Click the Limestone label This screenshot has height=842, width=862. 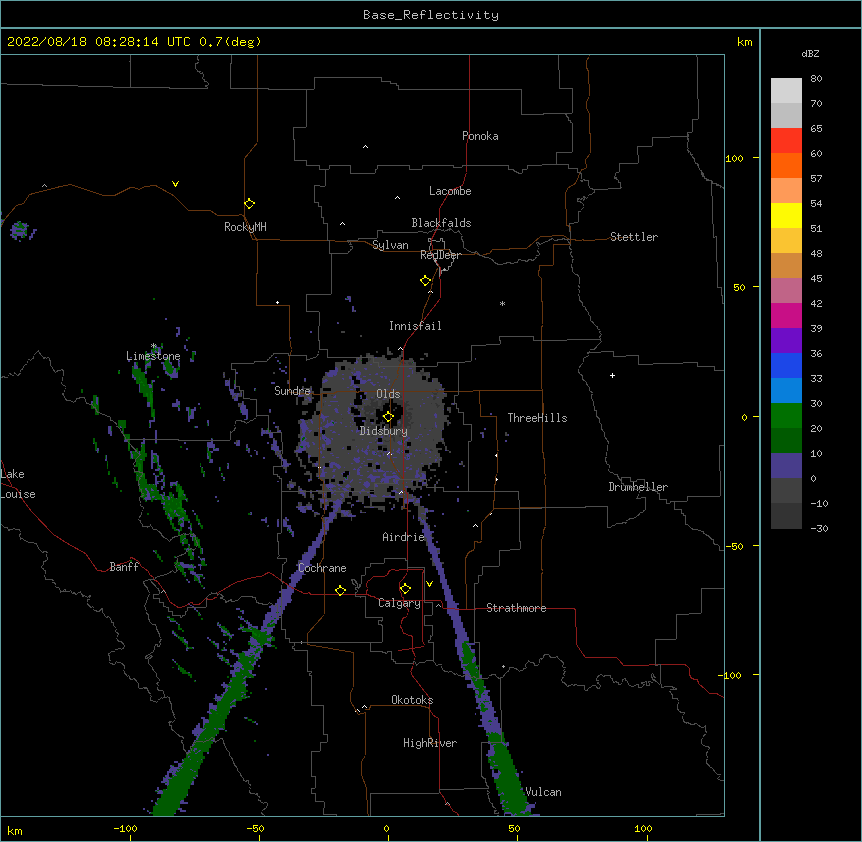tap(153, 356)
